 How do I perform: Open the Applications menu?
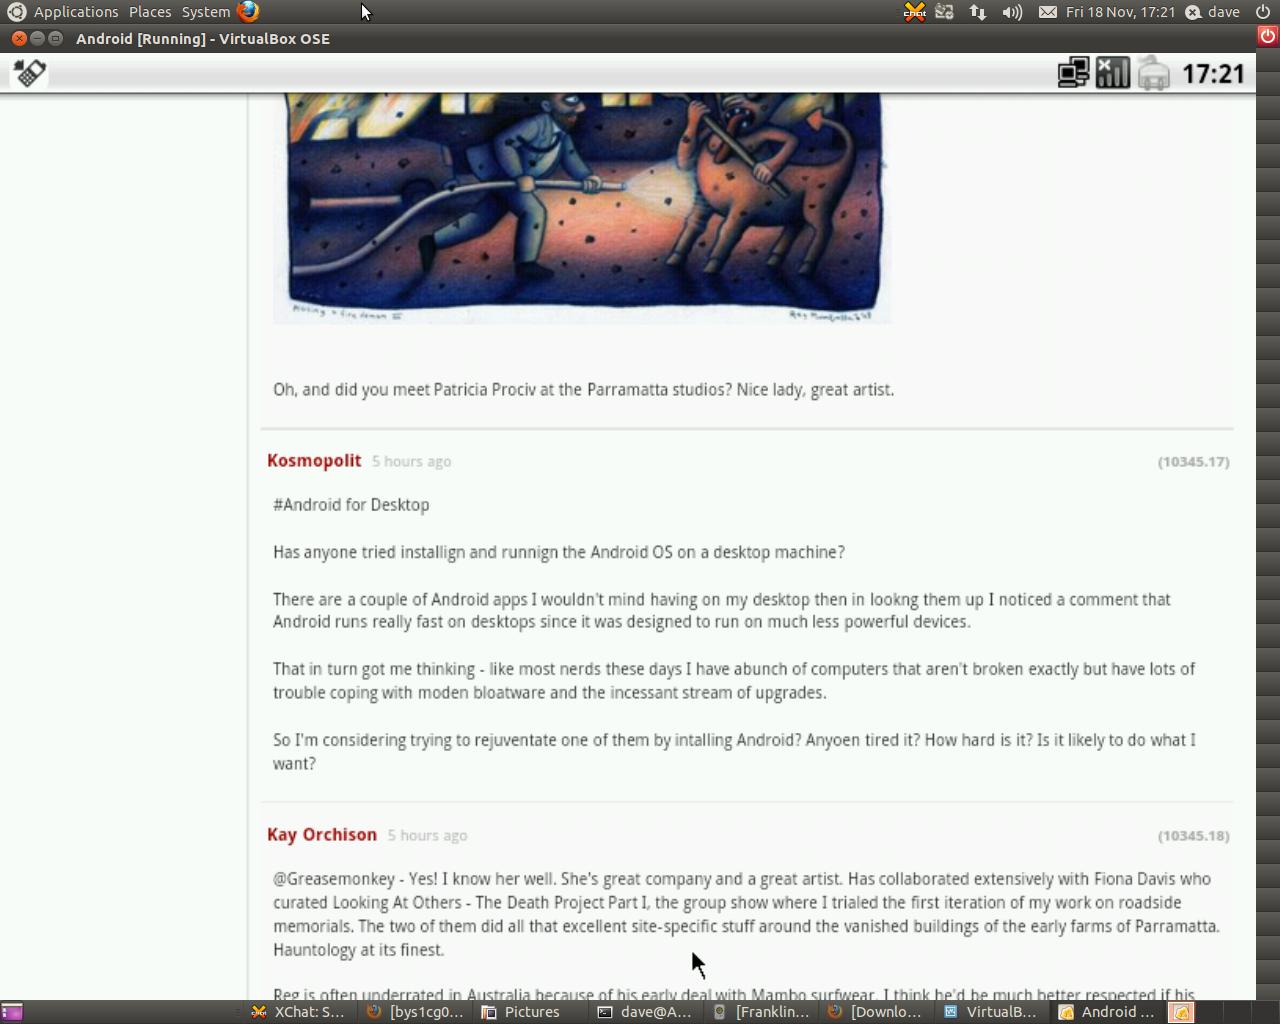[76, 12]
